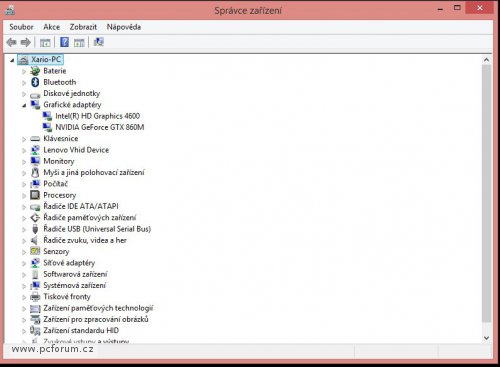Expand the Baterie branch

click(24, 71)
